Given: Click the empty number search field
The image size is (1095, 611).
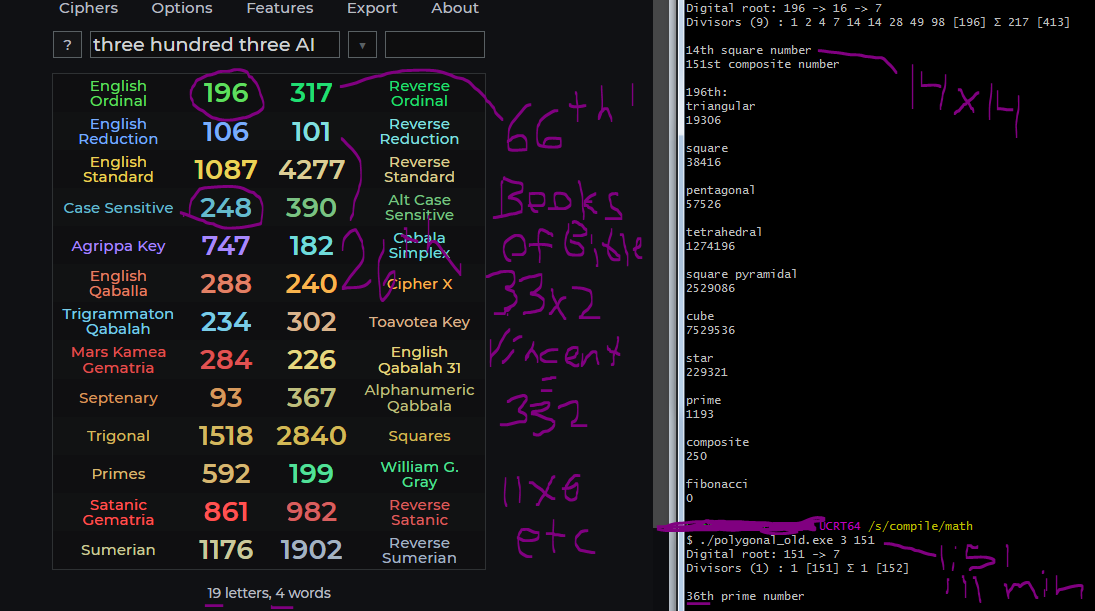Looking at the screenshot, I should click(x=434, y=45).
